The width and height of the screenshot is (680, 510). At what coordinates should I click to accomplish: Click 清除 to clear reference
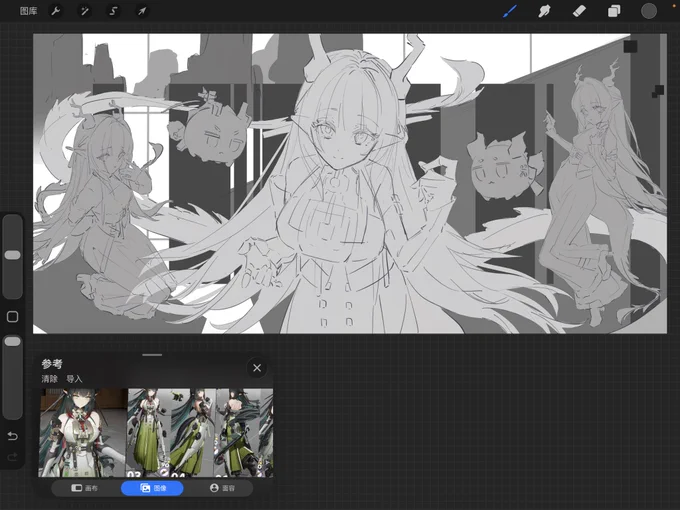point(49,379)
